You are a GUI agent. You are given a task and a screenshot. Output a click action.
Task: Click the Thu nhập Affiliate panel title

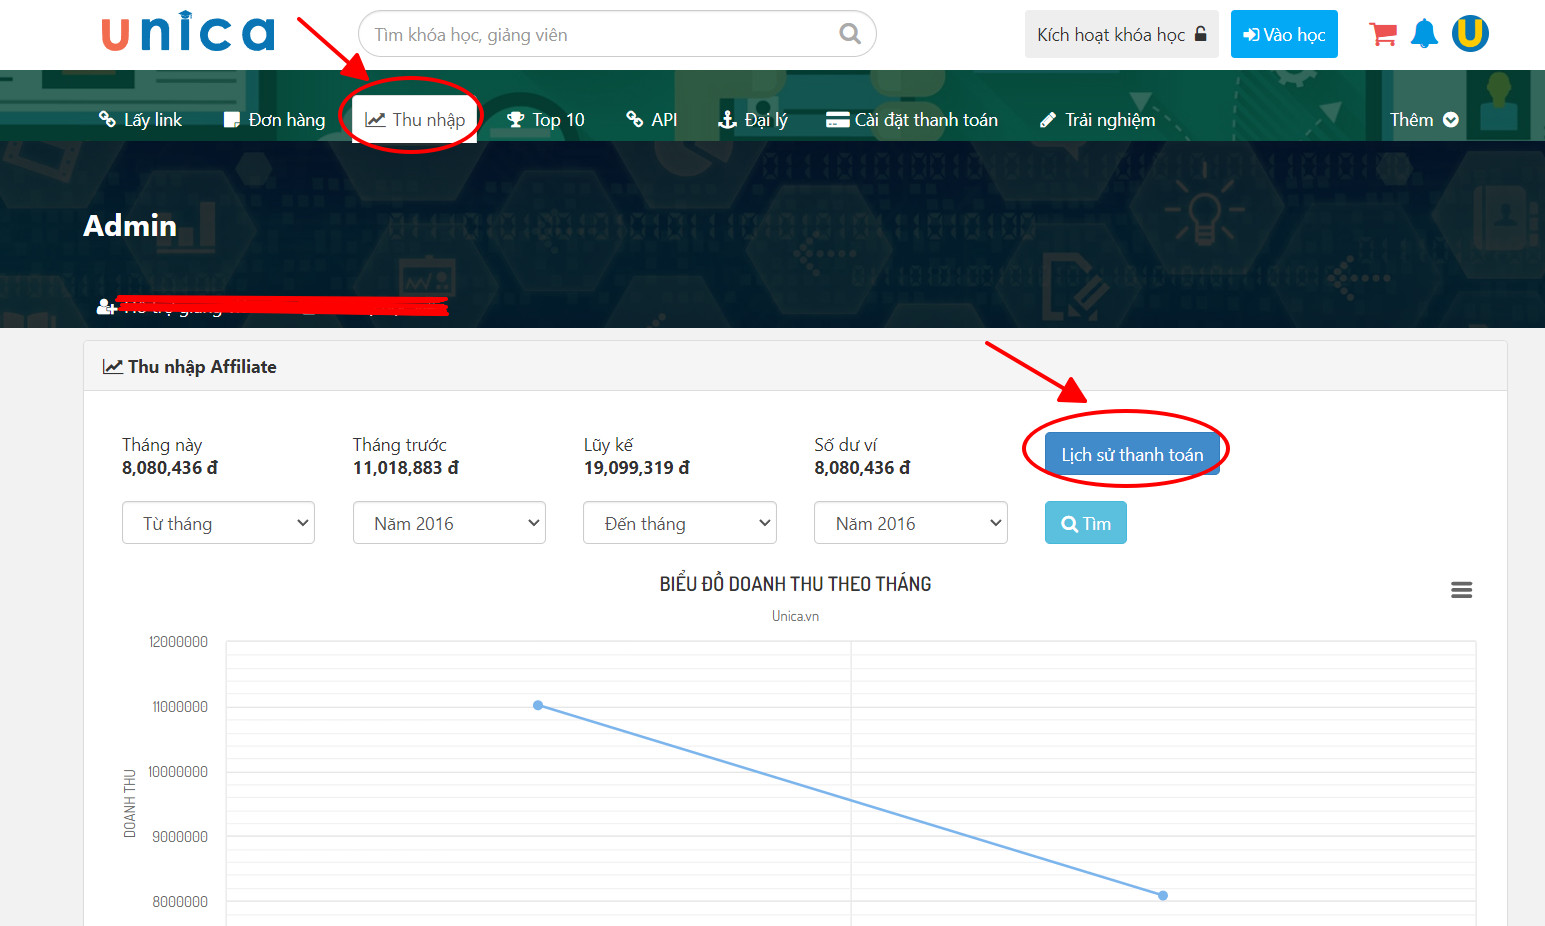pyautogui.click(x=202, y=367)
